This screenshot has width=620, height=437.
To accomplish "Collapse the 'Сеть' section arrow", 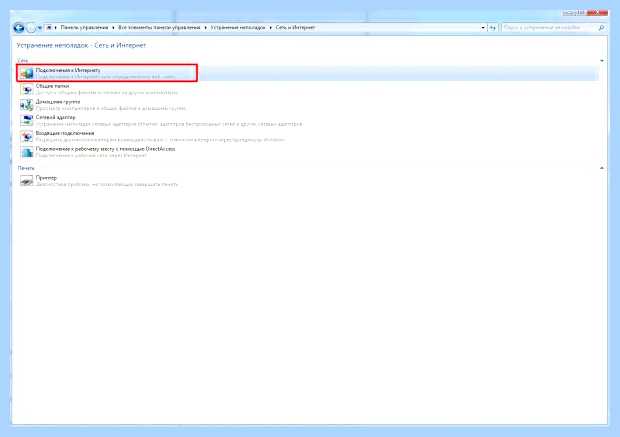I will (x=602, y=61).
